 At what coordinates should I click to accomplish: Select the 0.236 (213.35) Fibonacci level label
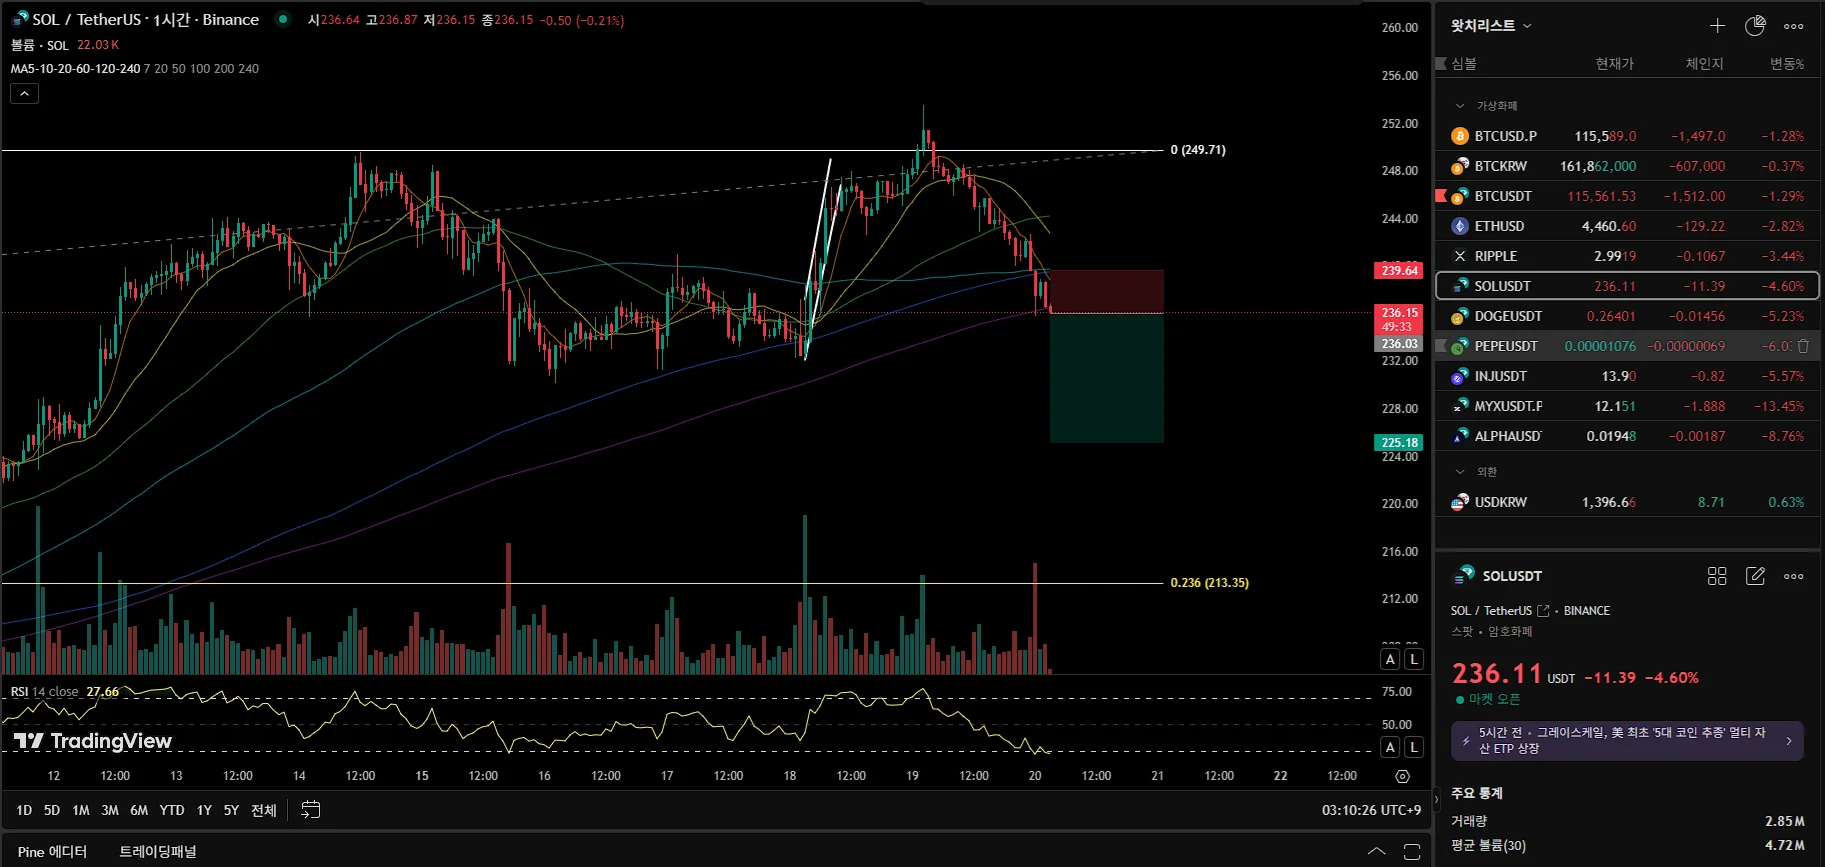coord(1209,583)
